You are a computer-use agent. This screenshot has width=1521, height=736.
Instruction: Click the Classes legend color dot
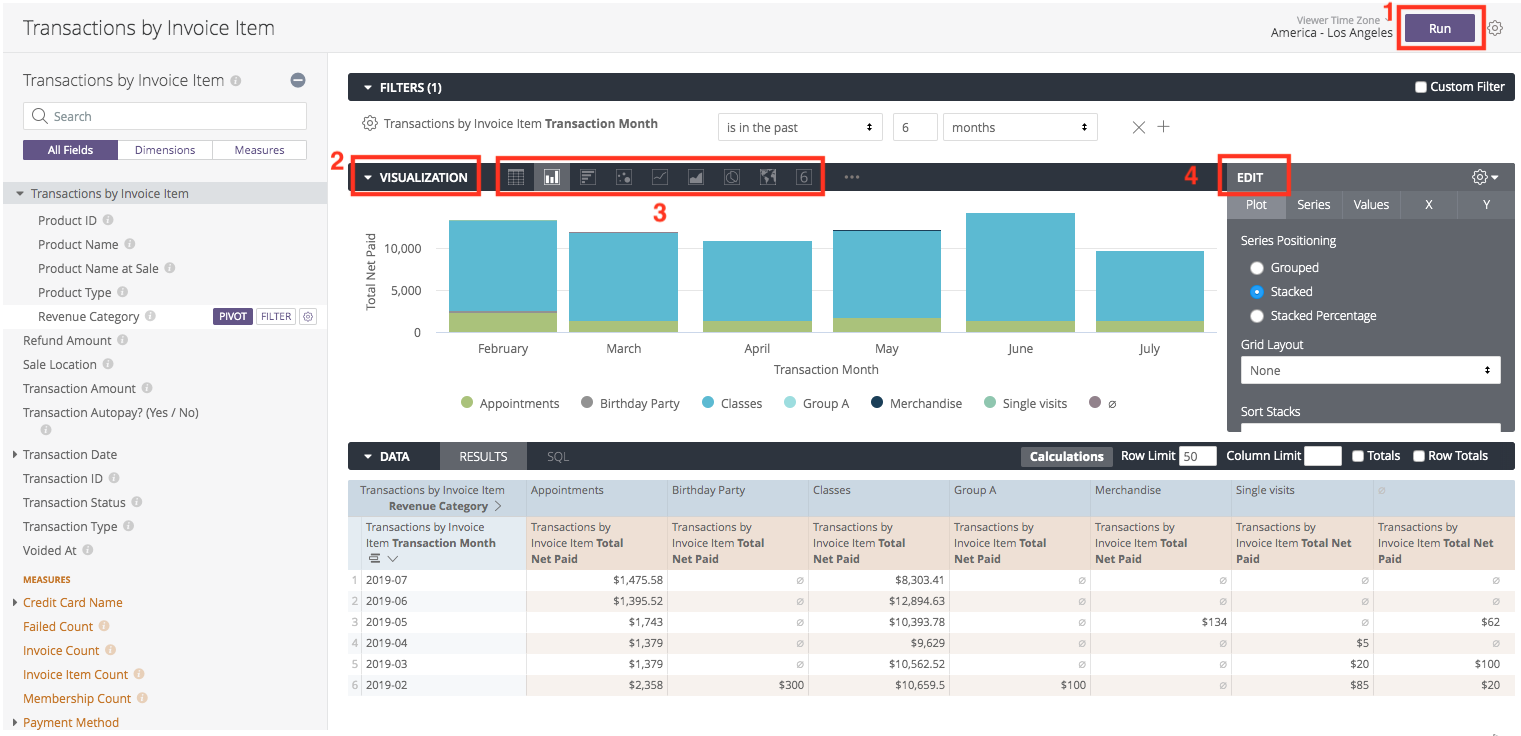point(708,403)
